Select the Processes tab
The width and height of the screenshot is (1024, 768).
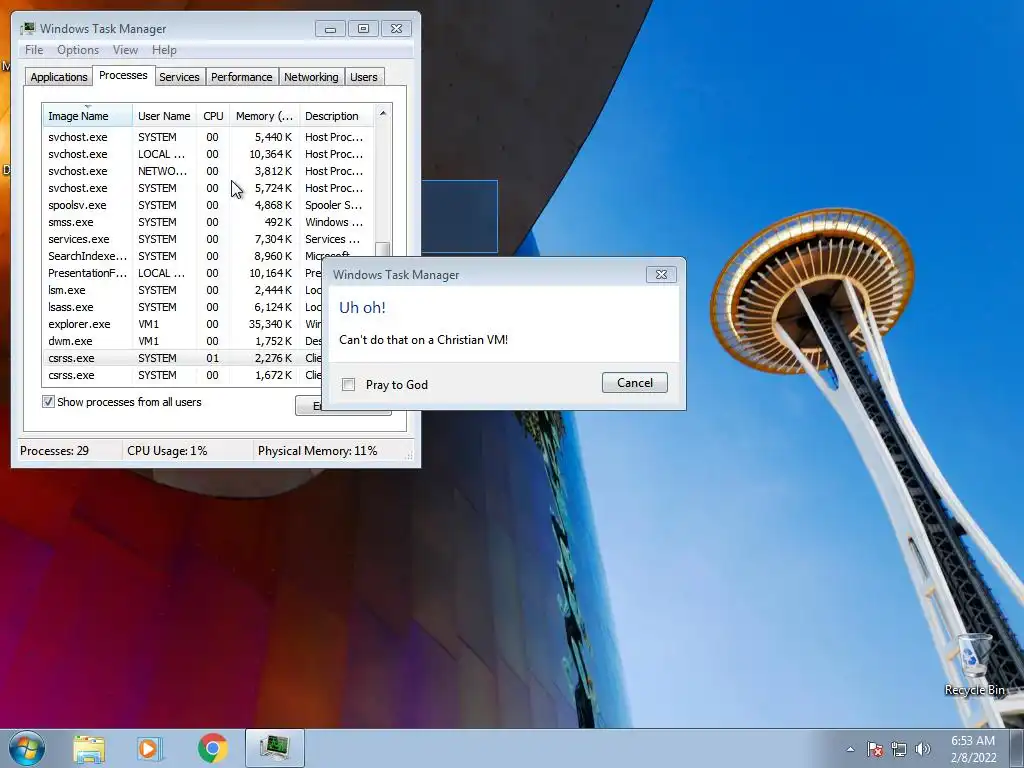click(123, 75)
